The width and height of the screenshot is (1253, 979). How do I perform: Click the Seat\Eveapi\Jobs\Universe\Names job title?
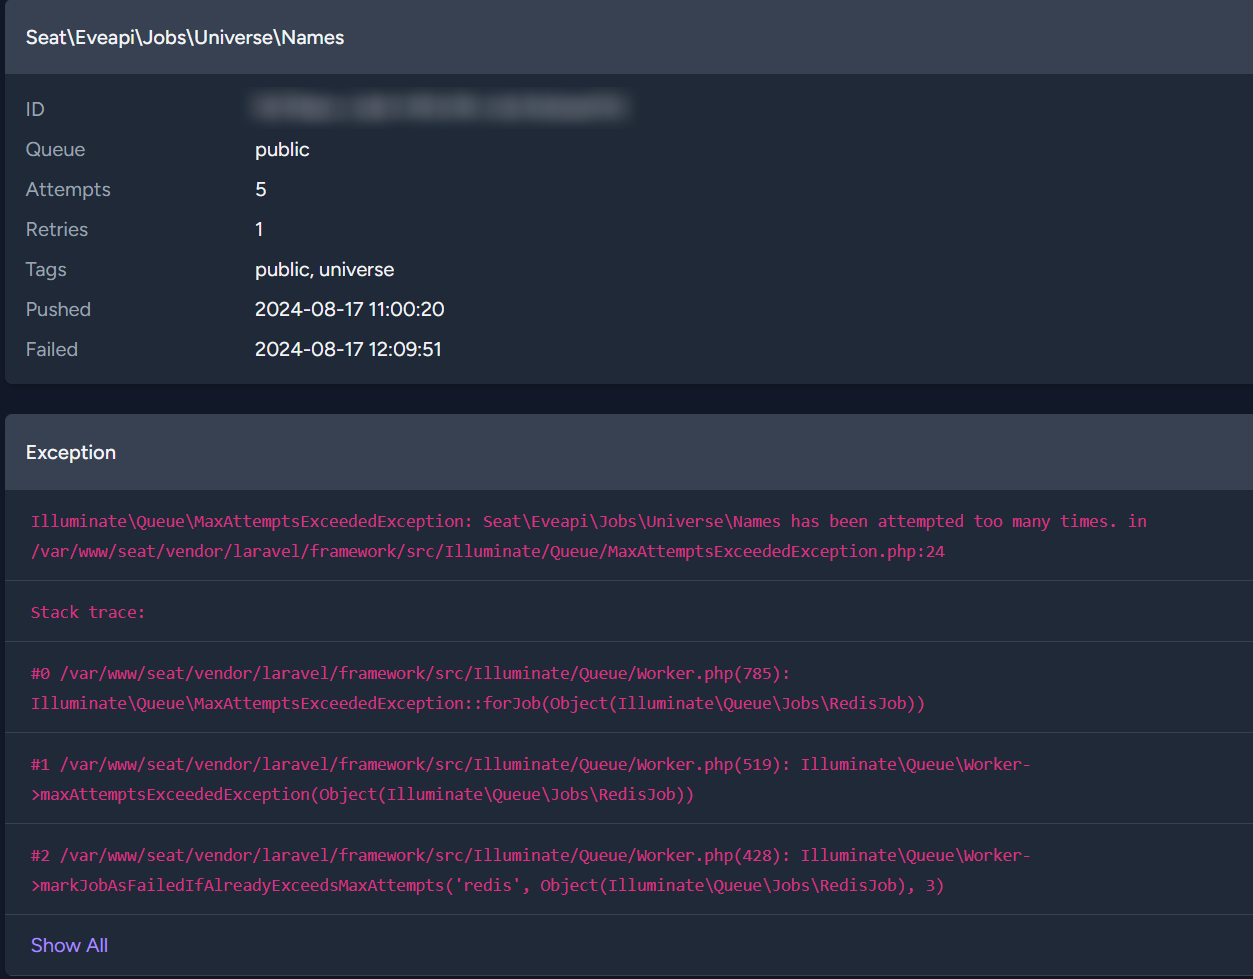point(185,37)
